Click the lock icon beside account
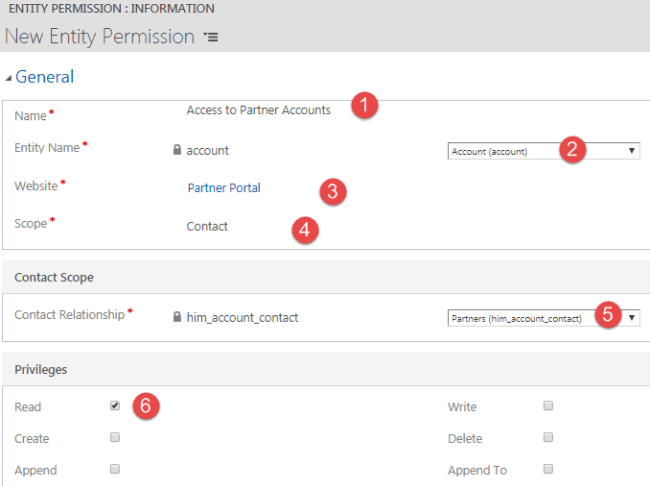Screen dimensions: 650x486 177,150
